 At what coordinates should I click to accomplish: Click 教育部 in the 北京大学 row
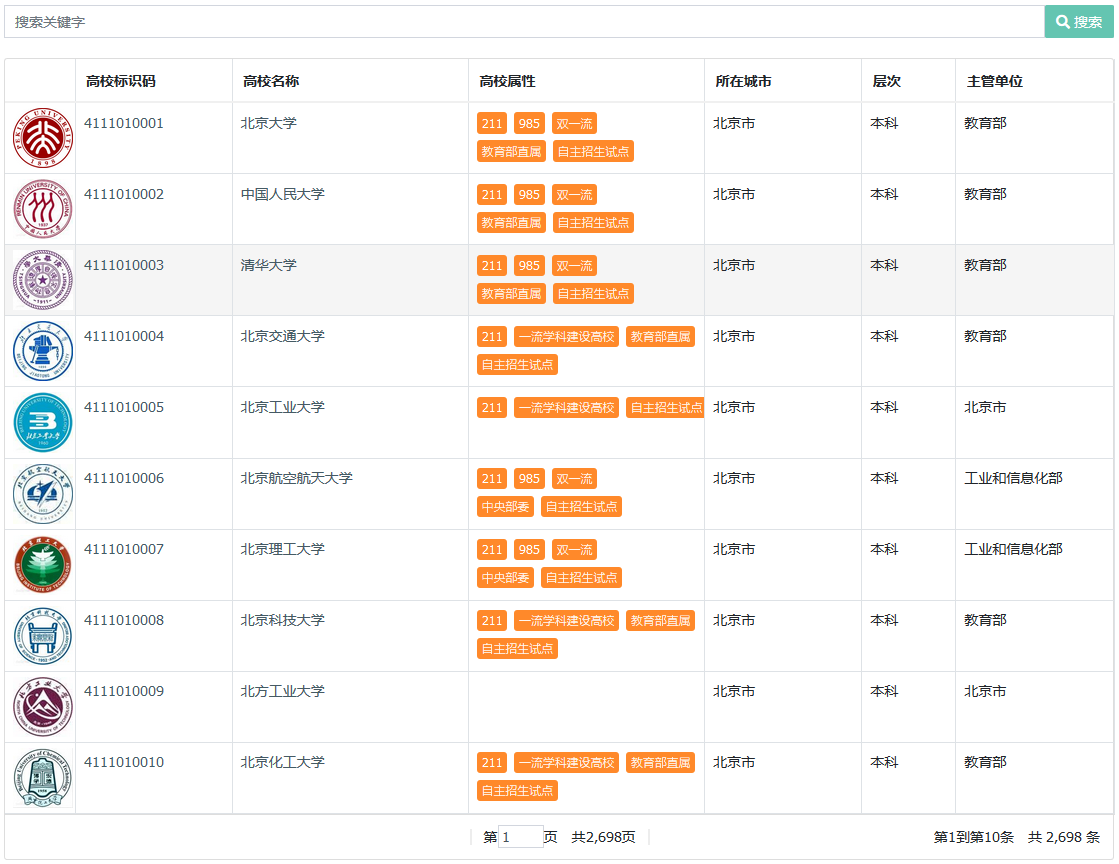986,123
